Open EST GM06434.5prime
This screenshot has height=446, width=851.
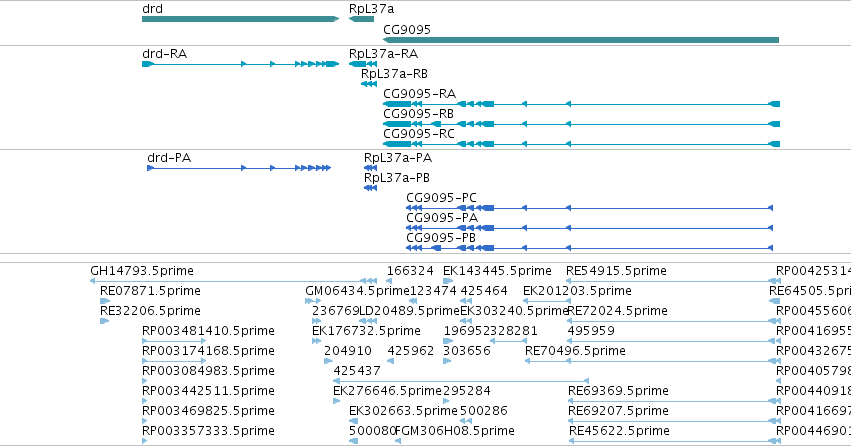[x=357, y=291]
